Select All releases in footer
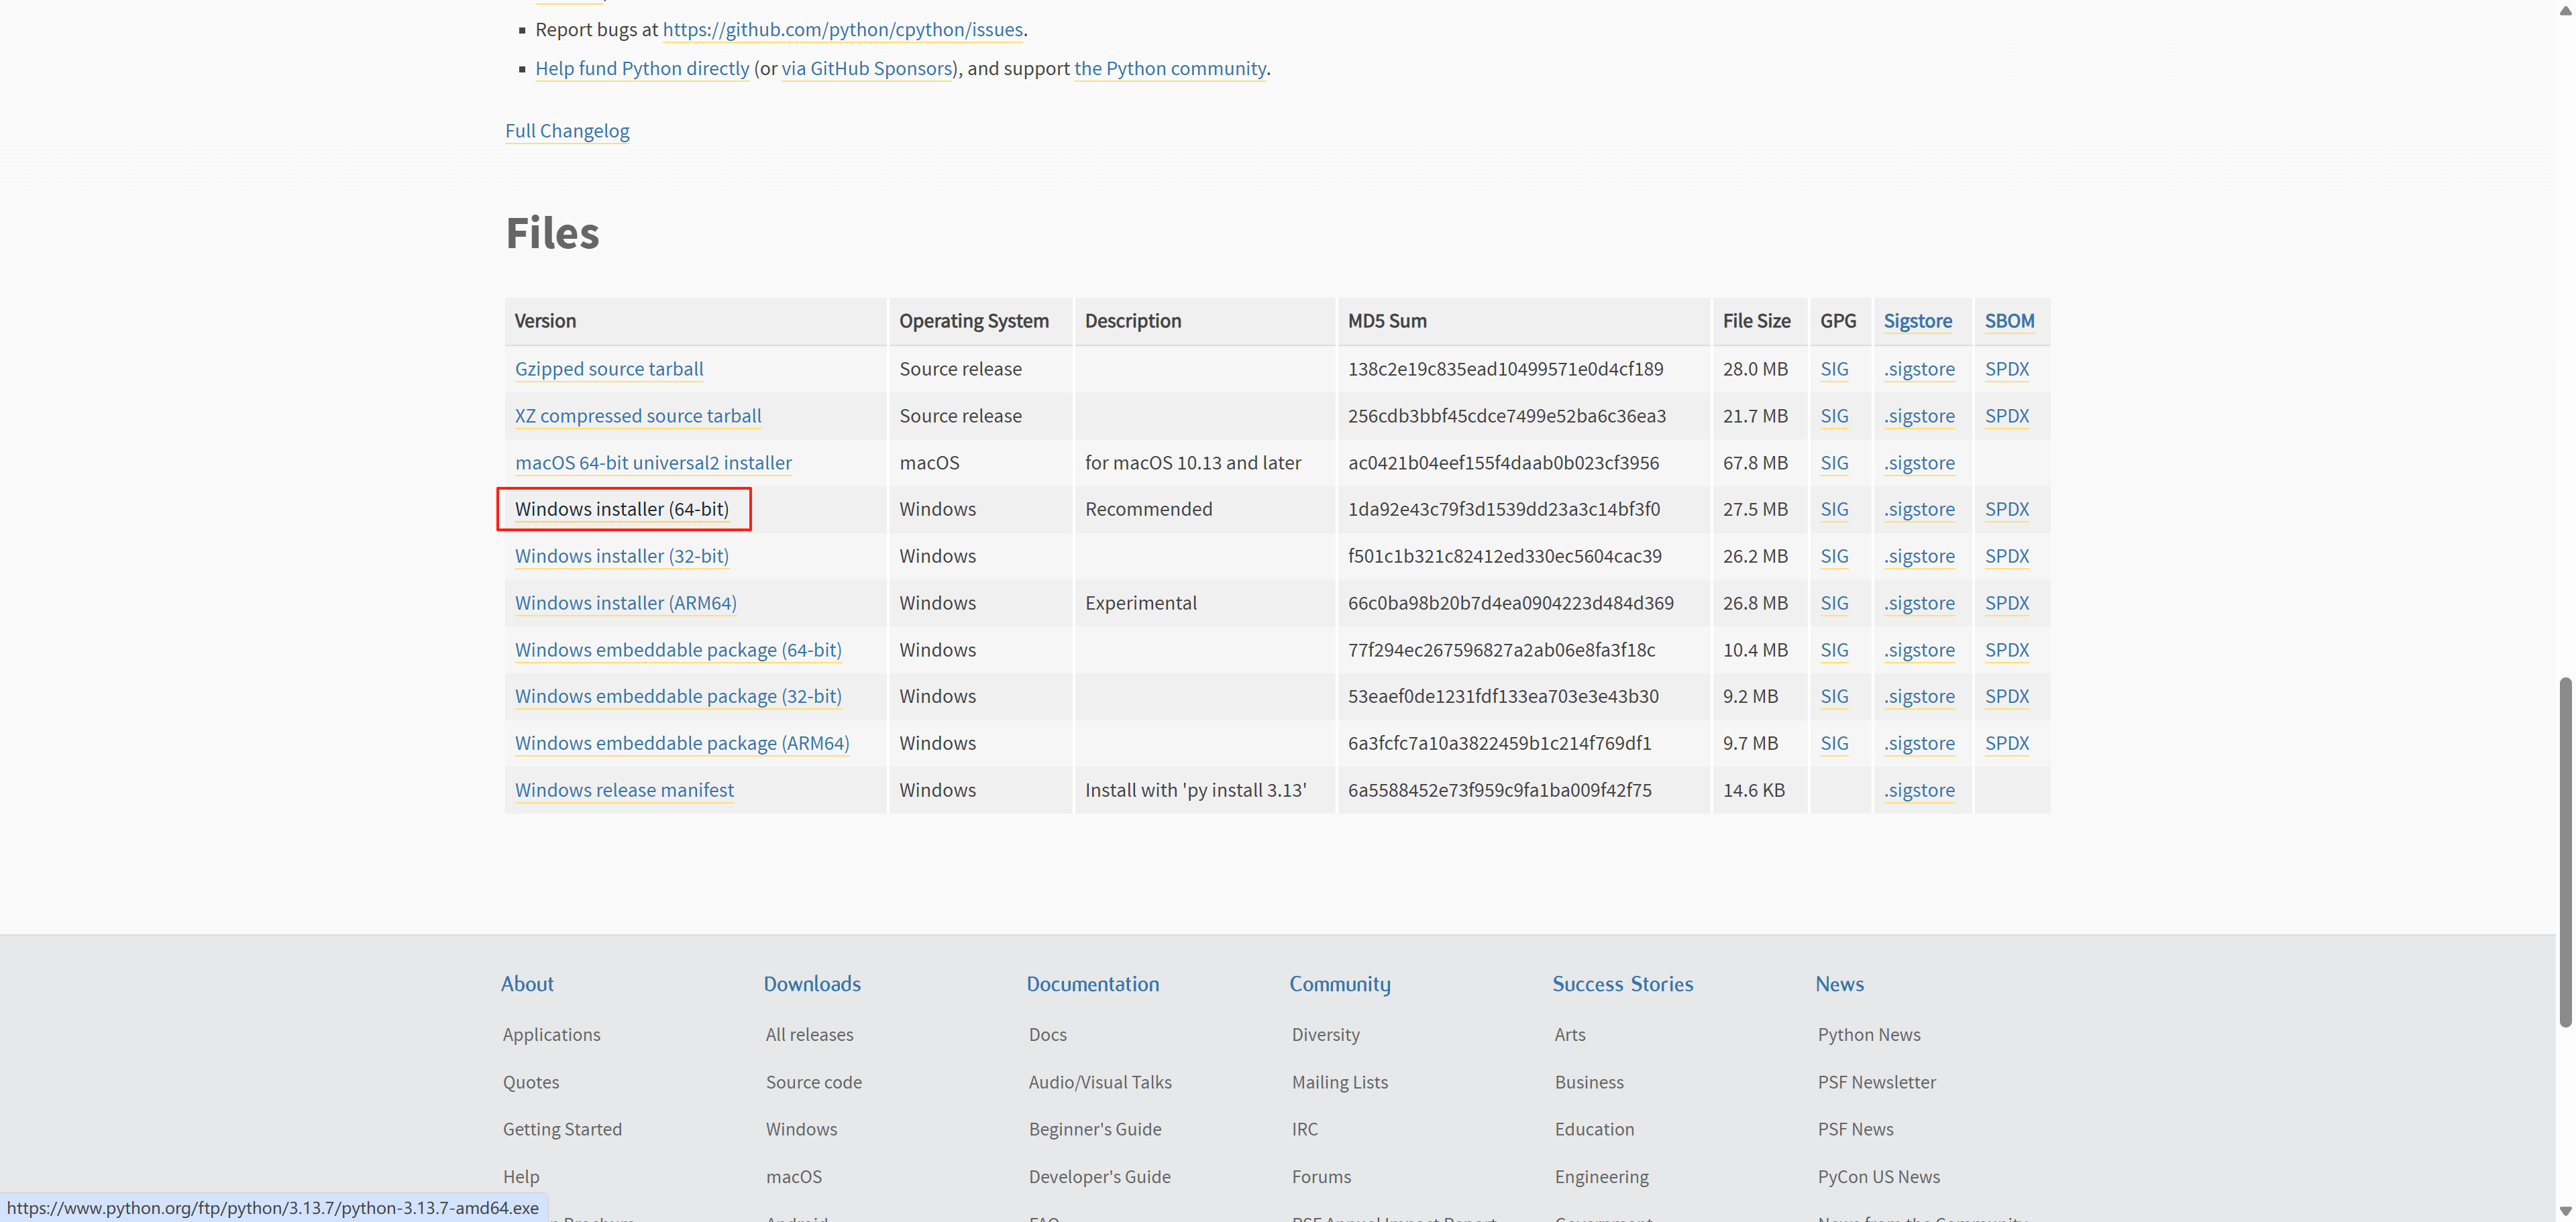 pos(809,1035)
